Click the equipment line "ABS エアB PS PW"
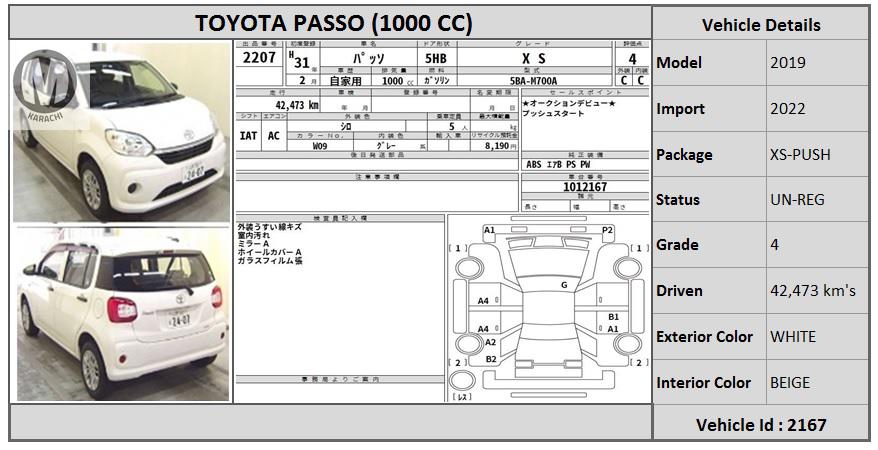The width and height of the screenshot is (878, 450). (558, 165)
